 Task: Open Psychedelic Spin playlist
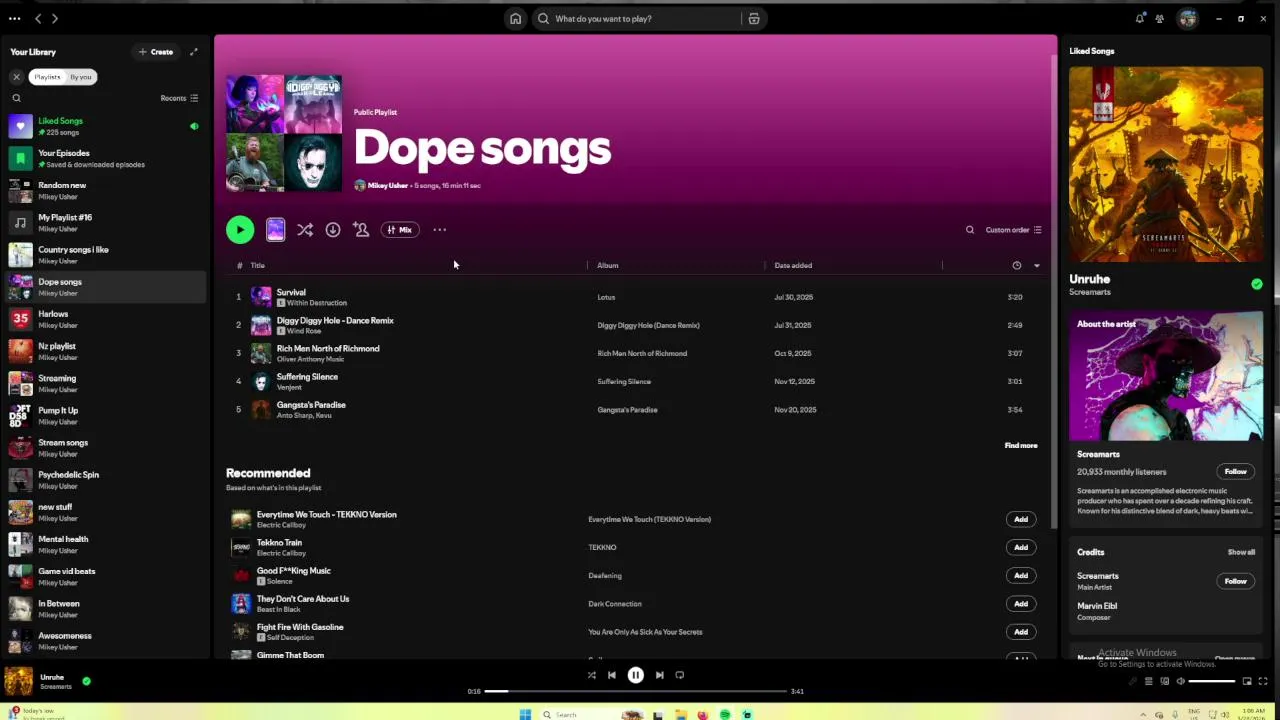(104, 480)
